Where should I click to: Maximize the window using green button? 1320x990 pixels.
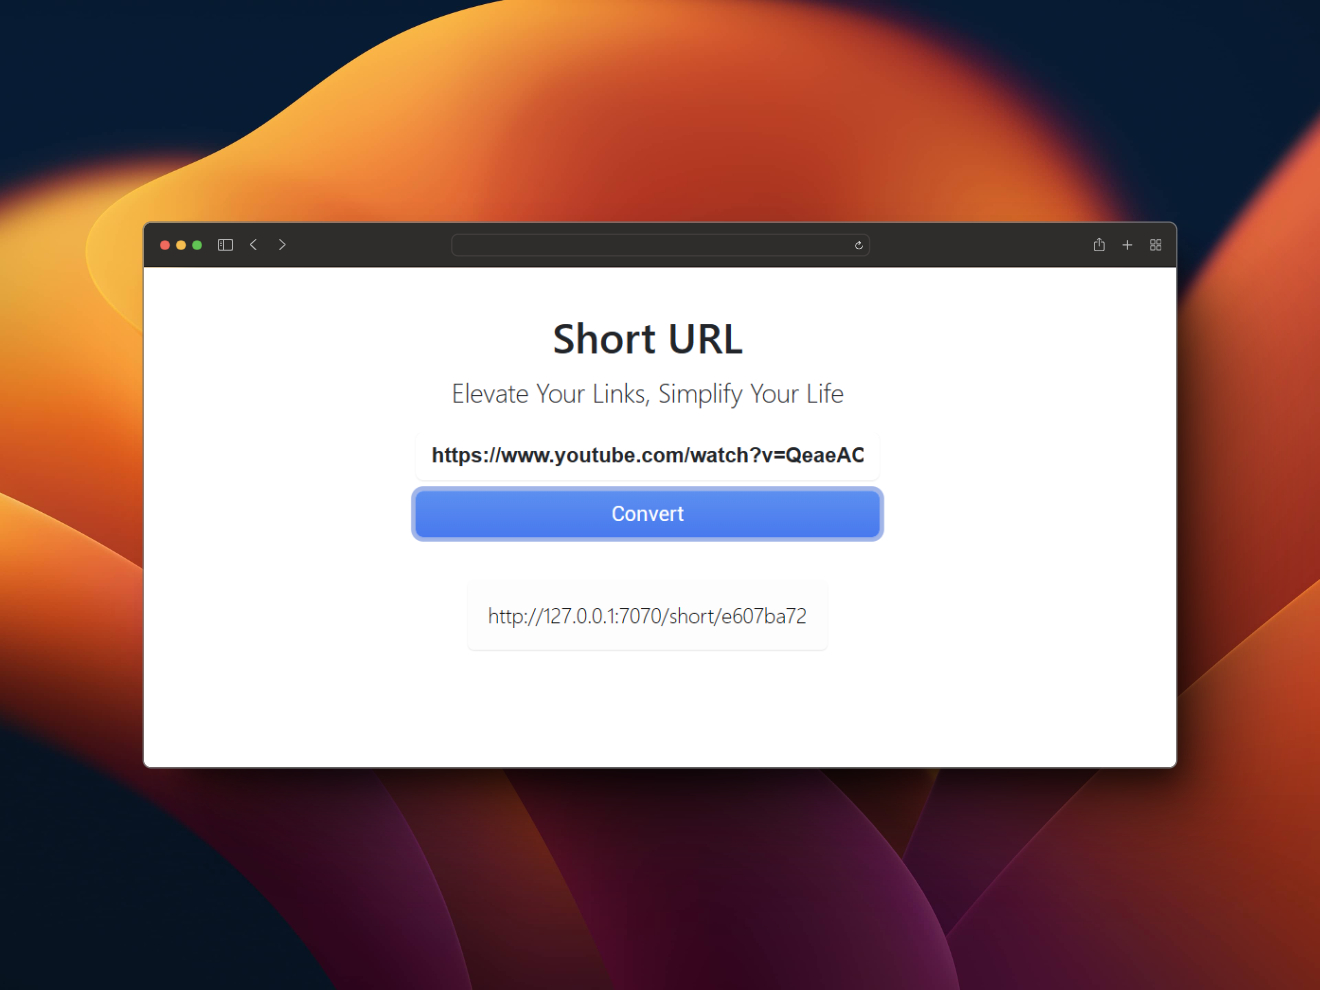197,245
